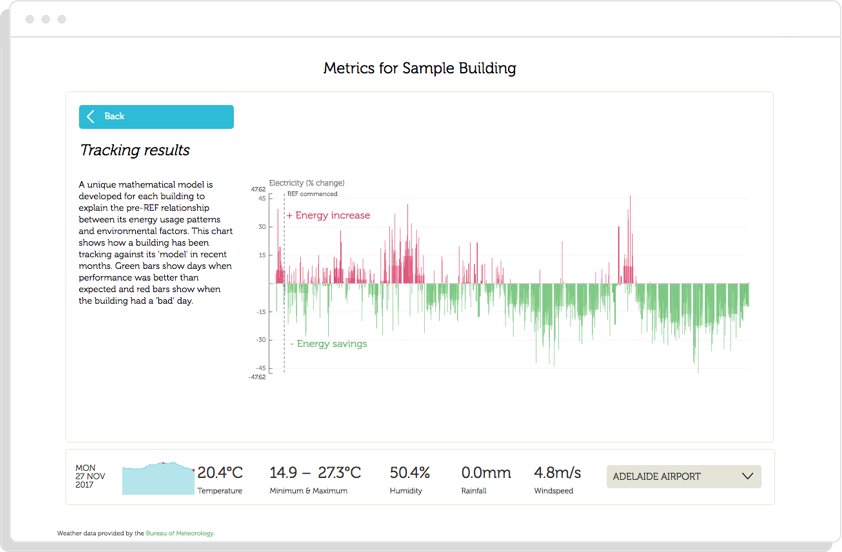The width and height of the screenshot is (842, 552).
Task: Click the Back button
Action: (156, 117)
